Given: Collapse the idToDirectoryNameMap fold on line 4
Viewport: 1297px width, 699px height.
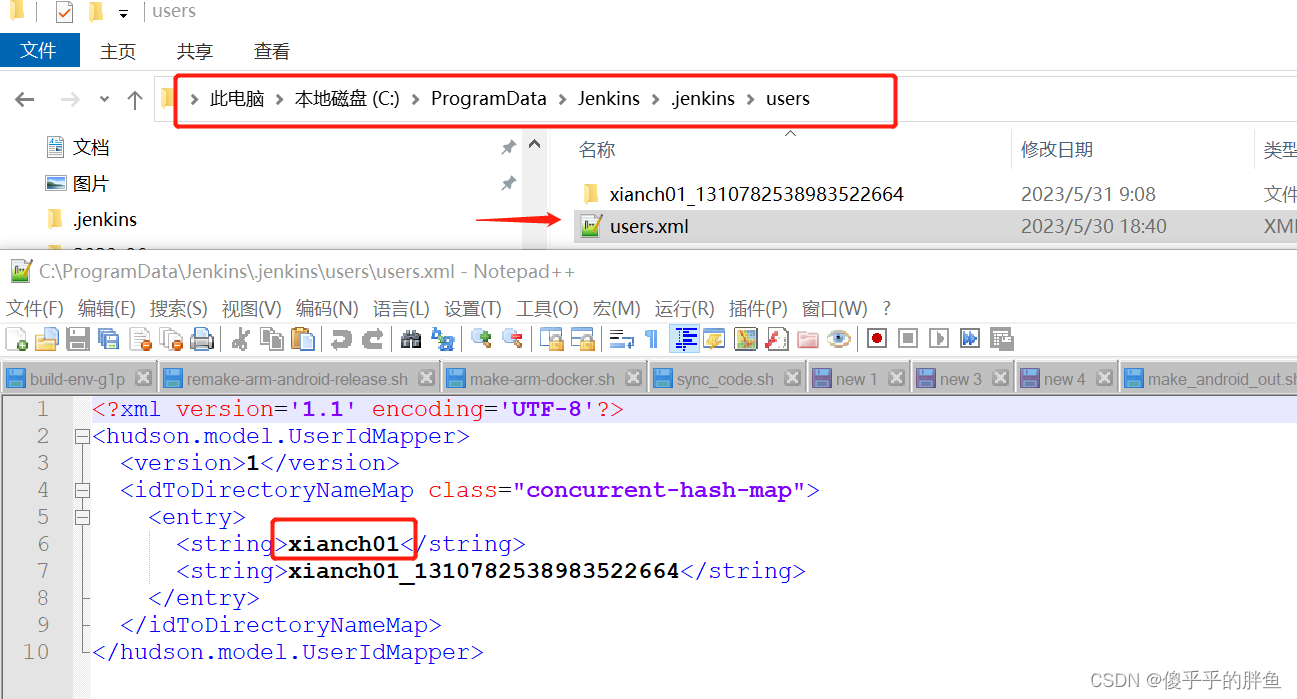Looking at the screenshot, I should click(x=81, y=490).
